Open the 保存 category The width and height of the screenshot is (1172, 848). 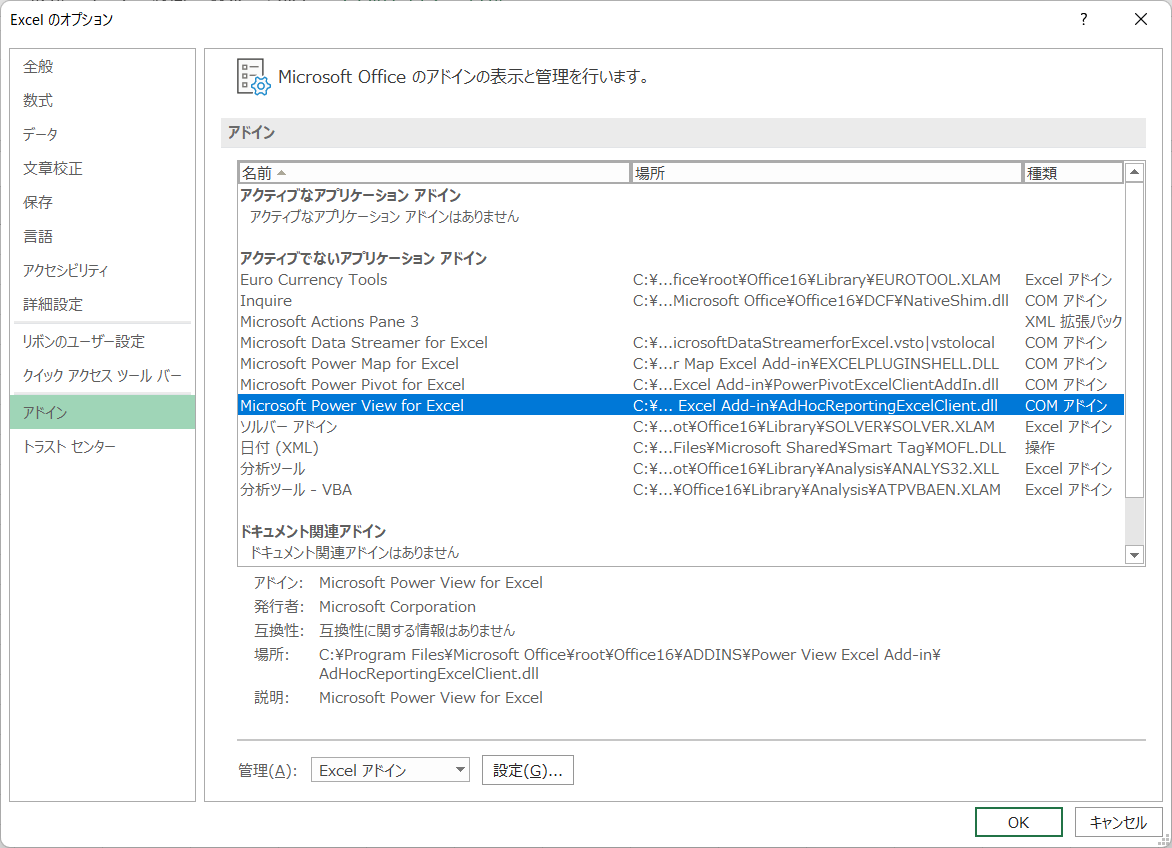pos(102,202)
